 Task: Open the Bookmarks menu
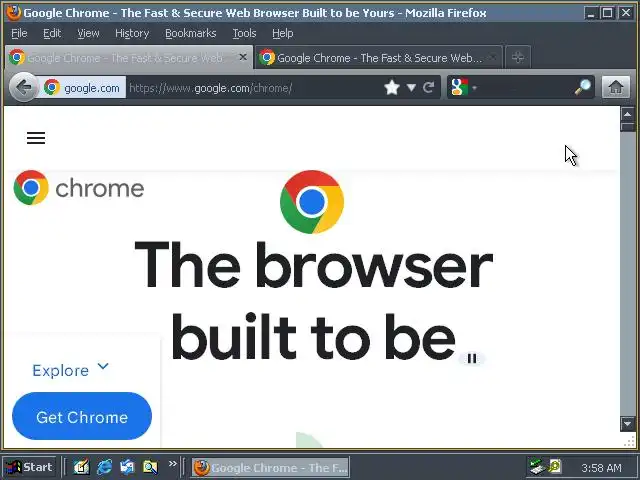pyautogui.click(x=191, y=33)
